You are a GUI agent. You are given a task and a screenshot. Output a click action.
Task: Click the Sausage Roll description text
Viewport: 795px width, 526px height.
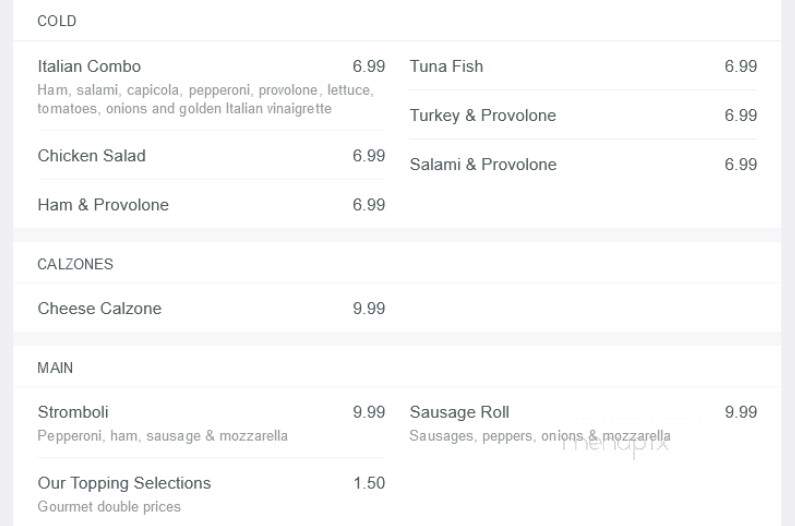(x=540, y=436)
